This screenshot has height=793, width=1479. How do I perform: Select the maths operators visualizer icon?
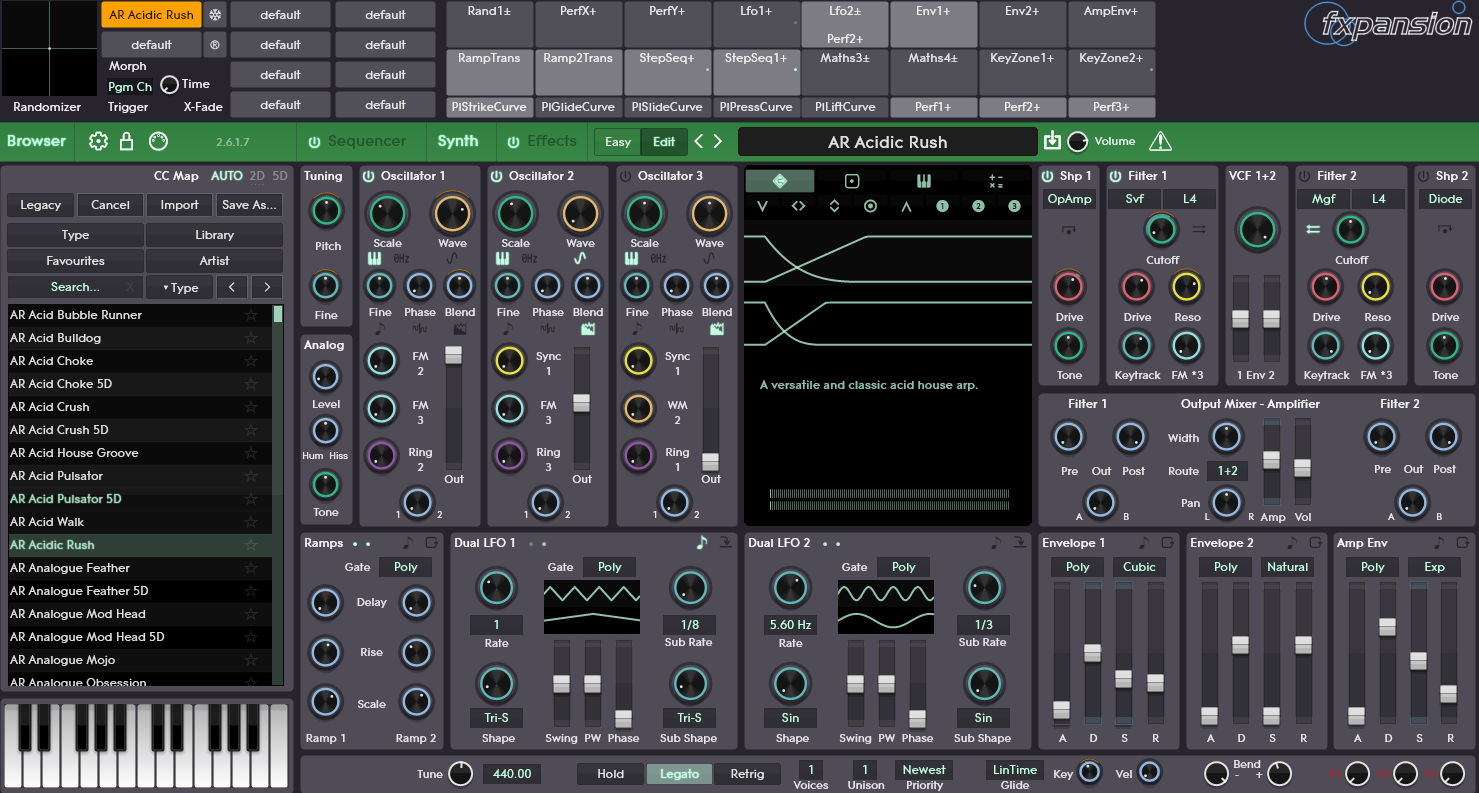[x=995, y=181]
